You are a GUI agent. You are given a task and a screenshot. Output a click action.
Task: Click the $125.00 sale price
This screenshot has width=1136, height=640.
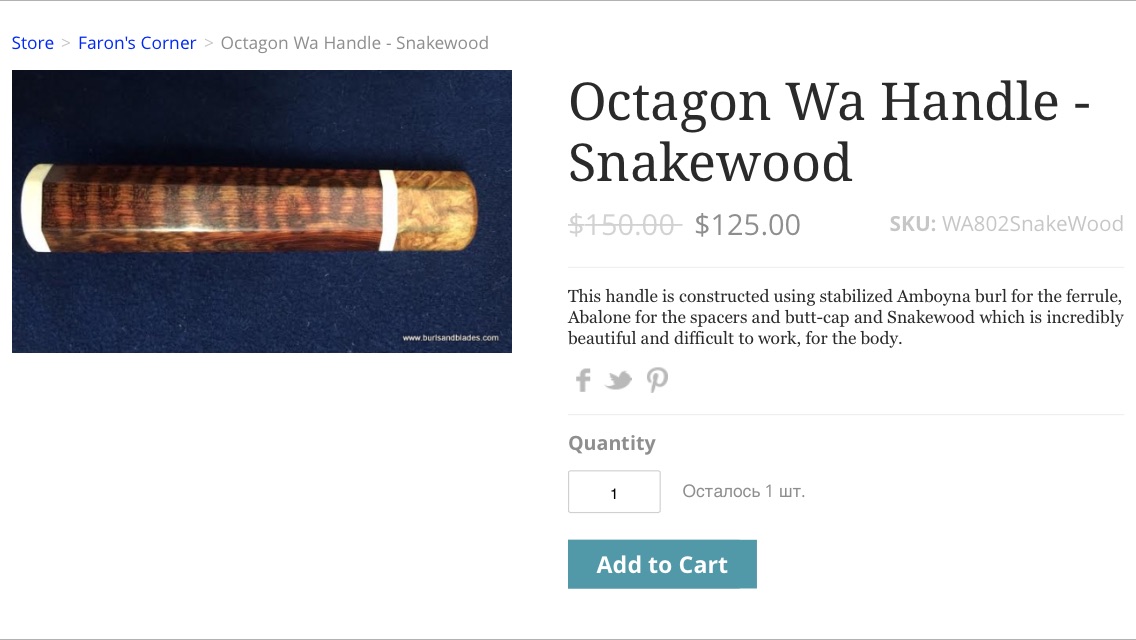pyautogui.click(x=747, y=225)
